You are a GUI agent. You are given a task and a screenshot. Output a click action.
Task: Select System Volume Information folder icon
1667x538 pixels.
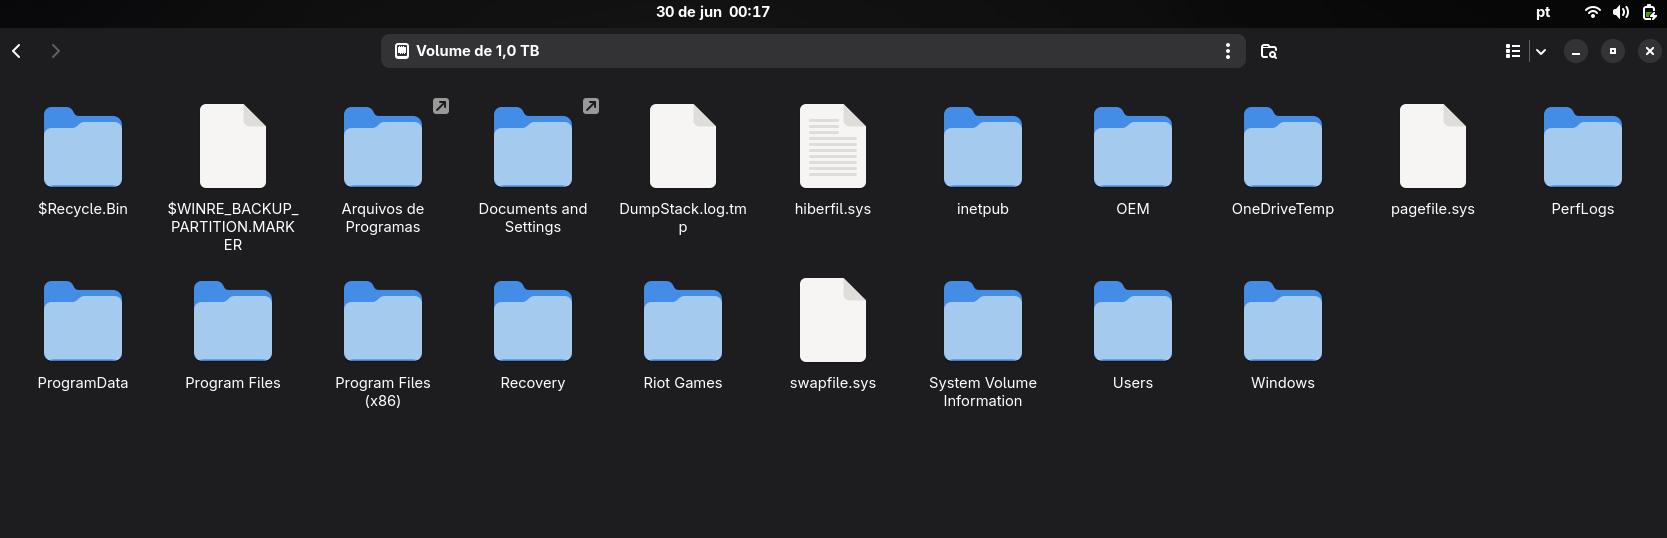point(983,320)
